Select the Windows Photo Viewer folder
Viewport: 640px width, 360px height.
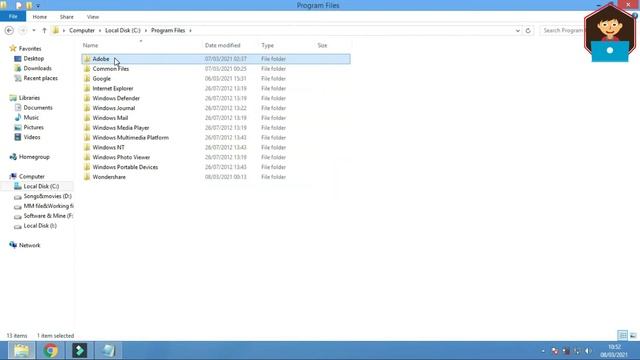[x=121, y=157]
